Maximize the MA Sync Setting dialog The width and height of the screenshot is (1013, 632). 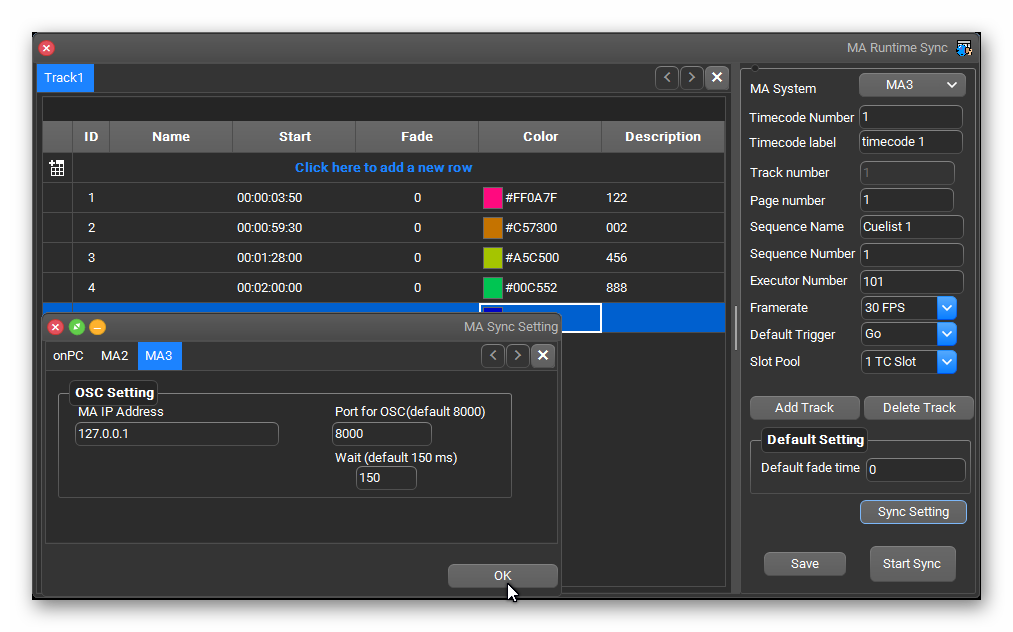coord(76,327)
